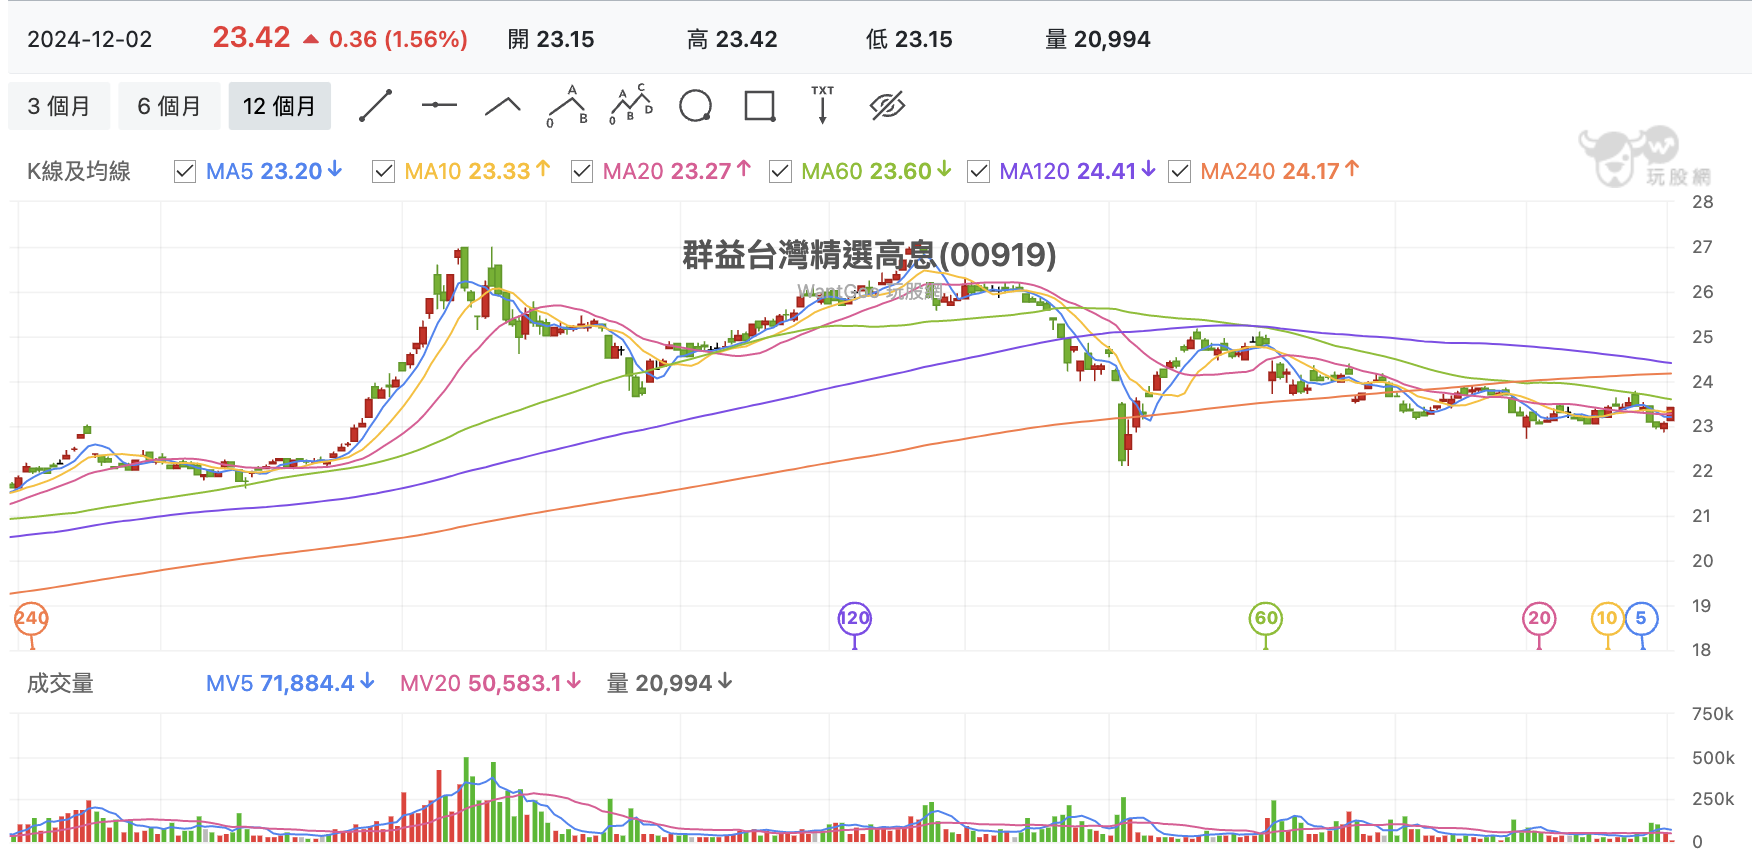Click the 量 20,994 label in volume panel

click(670, 683)
